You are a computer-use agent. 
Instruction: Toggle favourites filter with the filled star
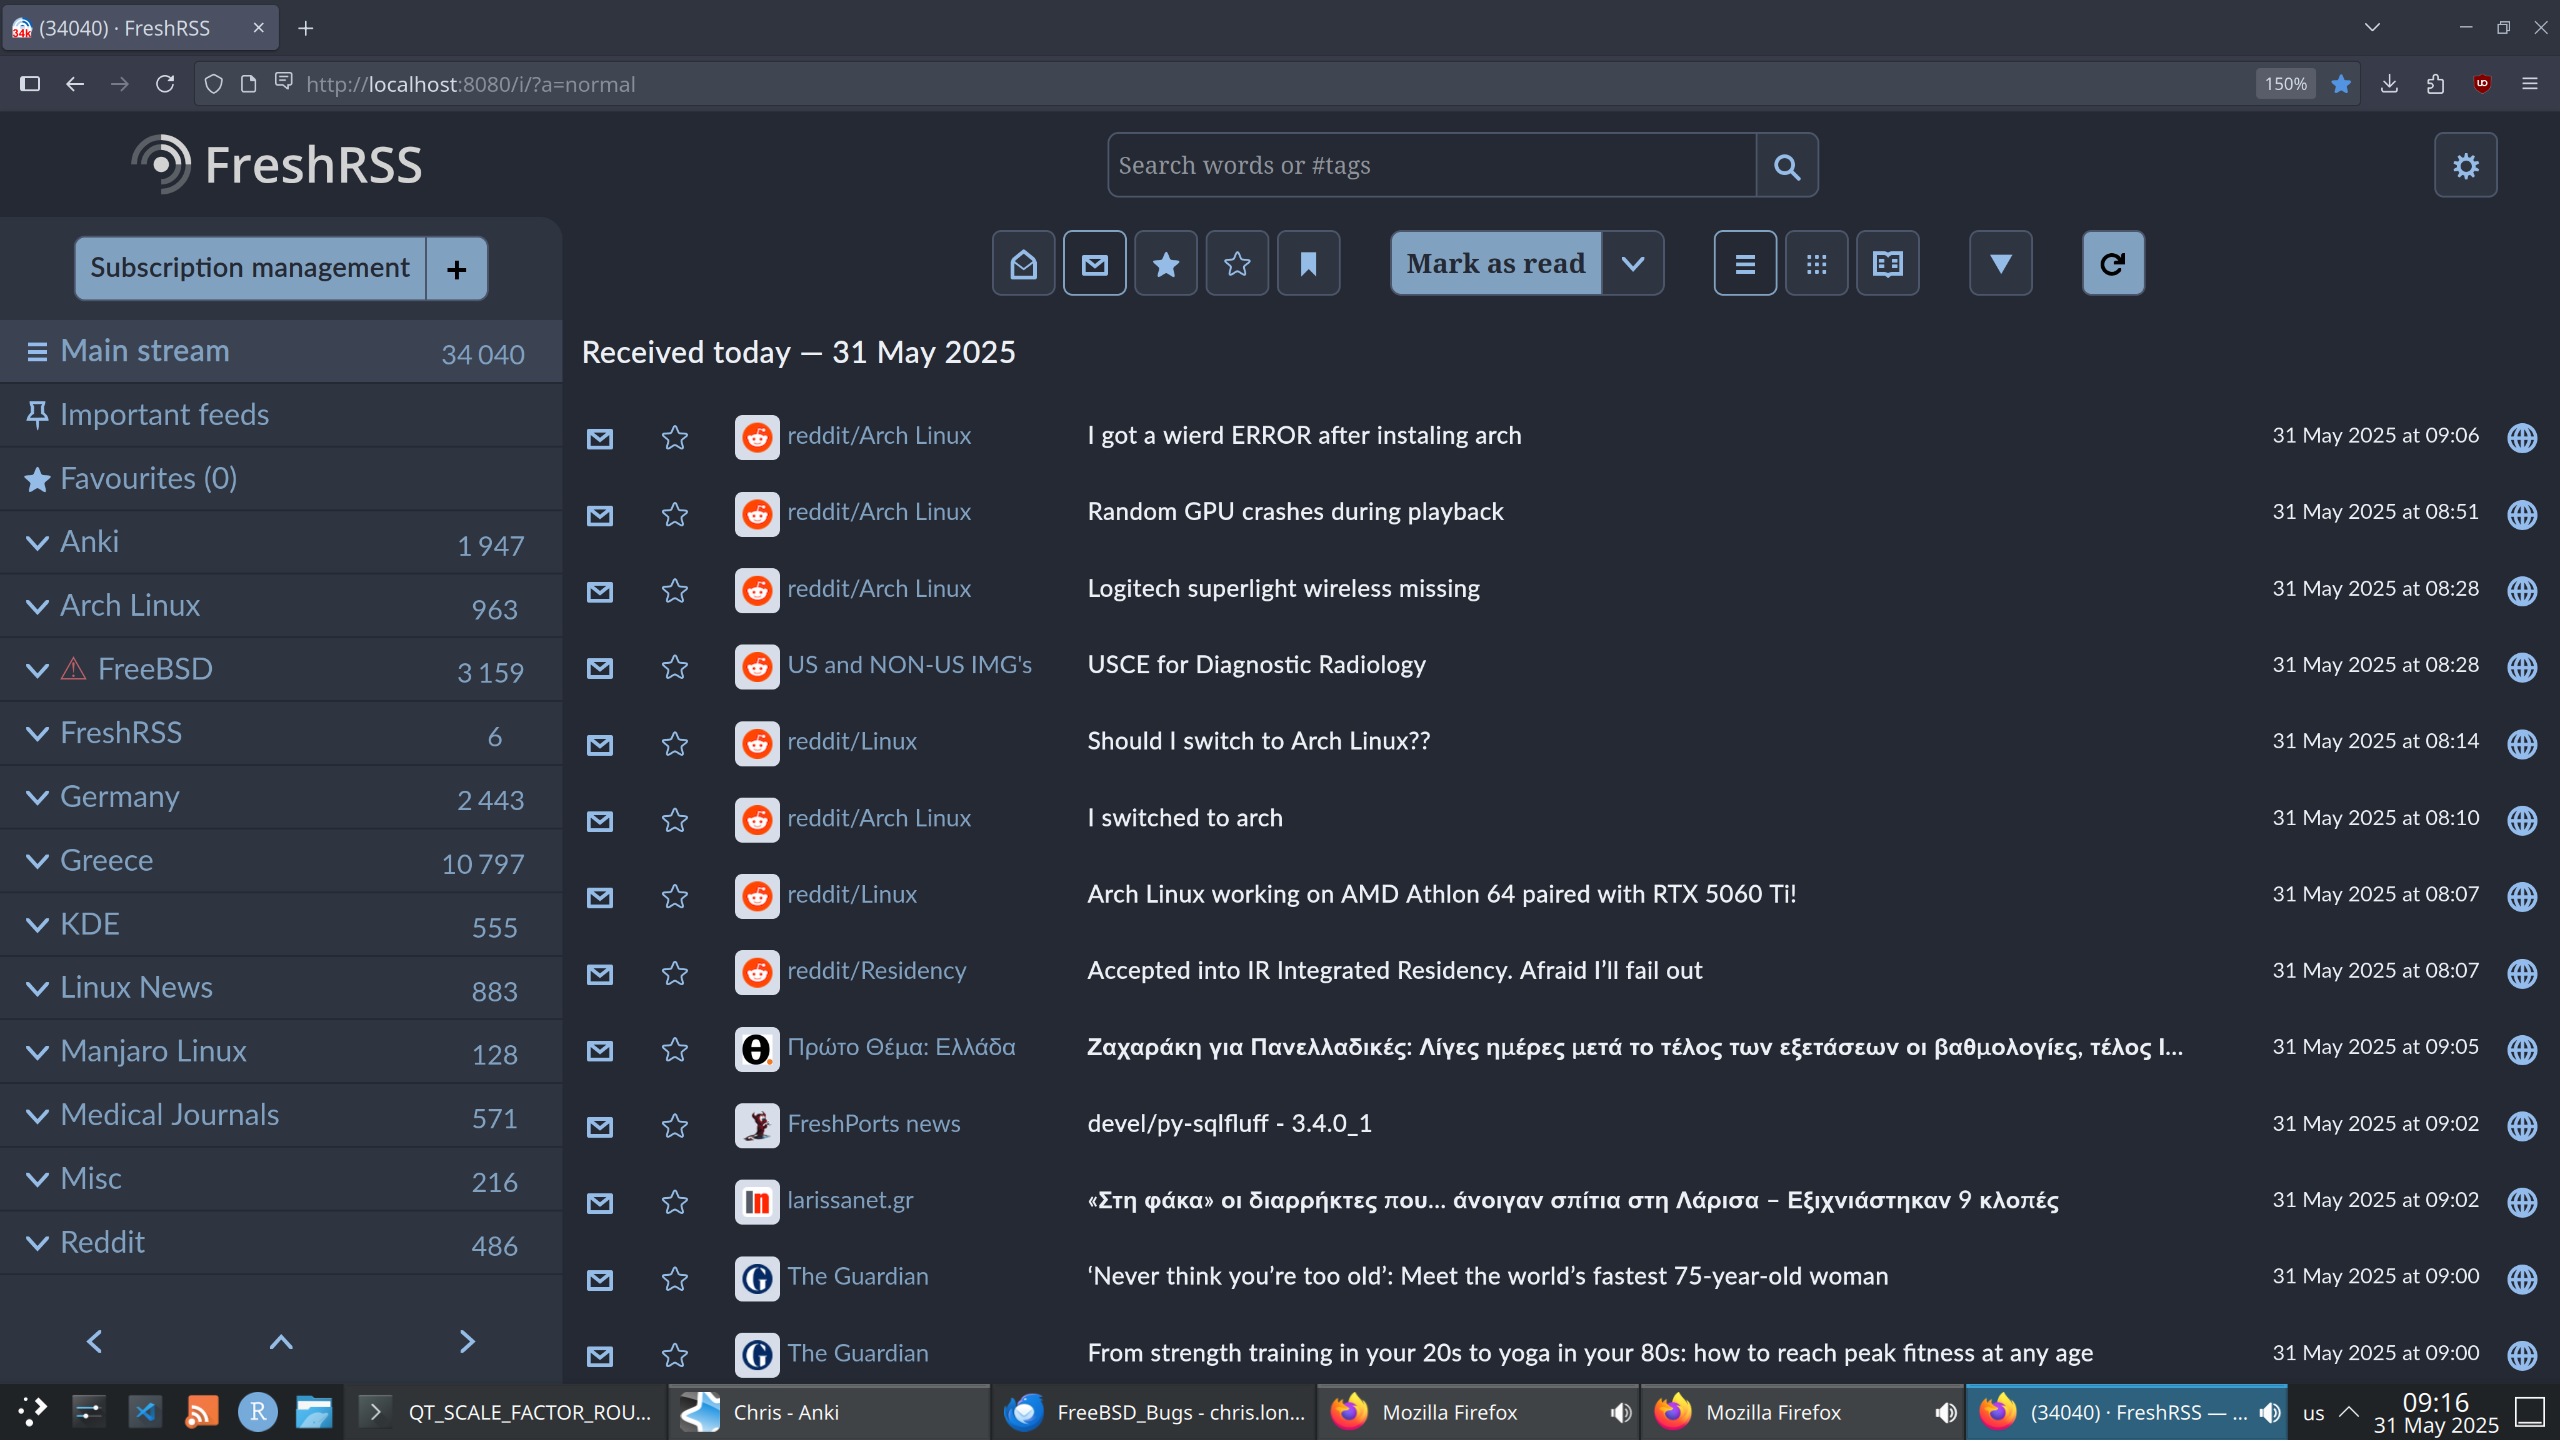(1165, 263)
